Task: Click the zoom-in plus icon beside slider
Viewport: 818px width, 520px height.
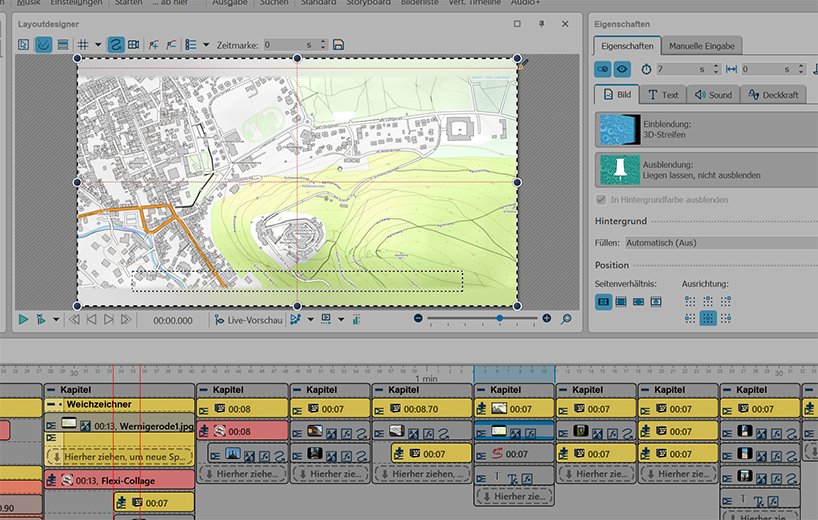Action: point(546,319)
